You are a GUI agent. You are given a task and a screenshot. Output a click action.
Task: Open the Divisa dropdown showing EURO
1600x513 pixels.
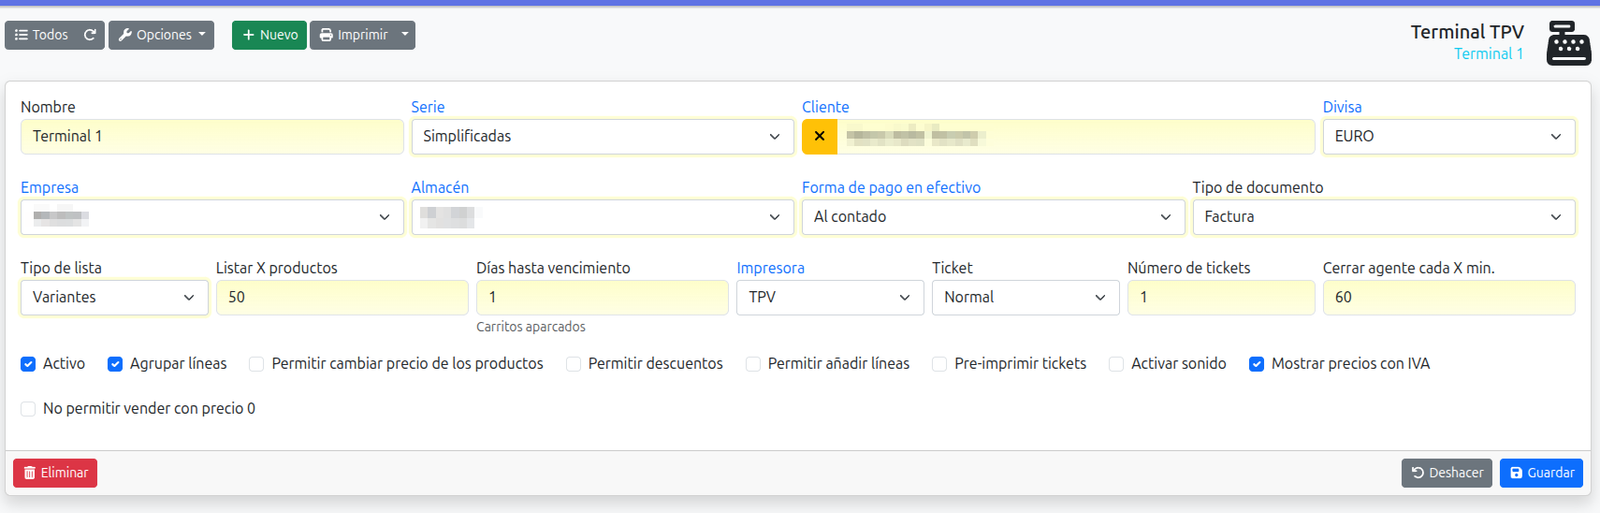click(x=1449, y=136)
